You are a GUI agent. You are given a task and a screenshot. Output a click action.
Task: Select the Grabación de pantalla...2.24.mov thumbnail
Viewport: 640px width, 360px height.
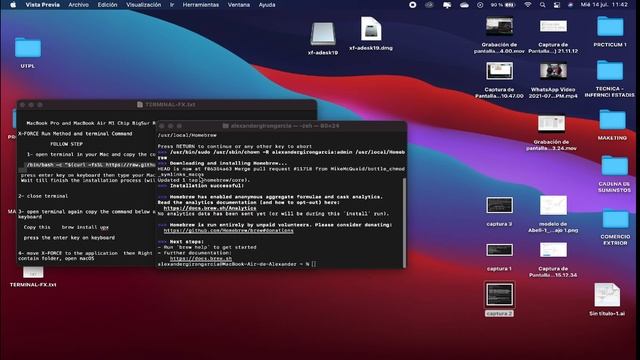click(x=551, y=123)
